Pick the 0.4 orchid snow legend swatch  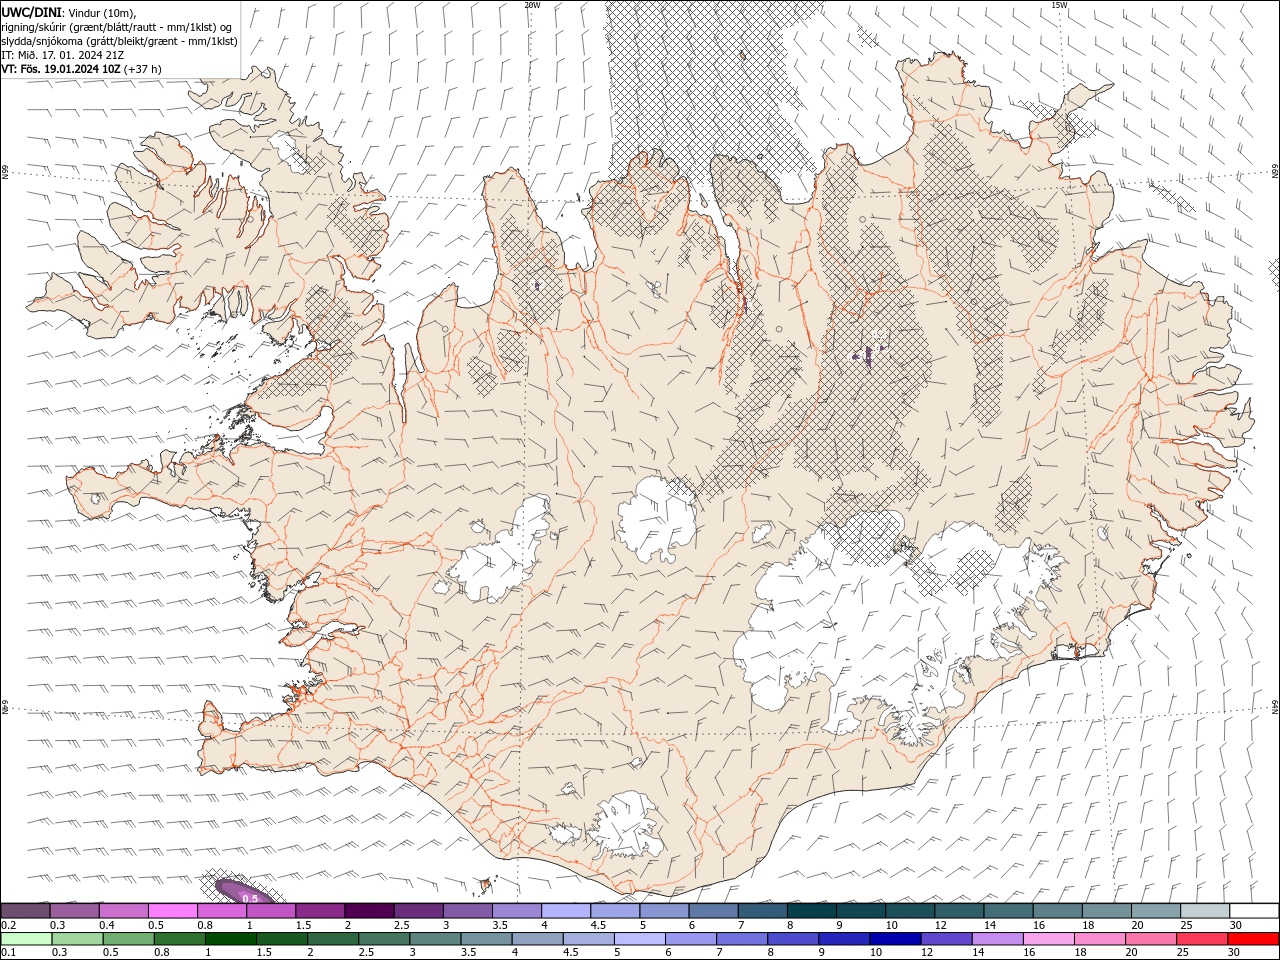[x=124, y=911]
